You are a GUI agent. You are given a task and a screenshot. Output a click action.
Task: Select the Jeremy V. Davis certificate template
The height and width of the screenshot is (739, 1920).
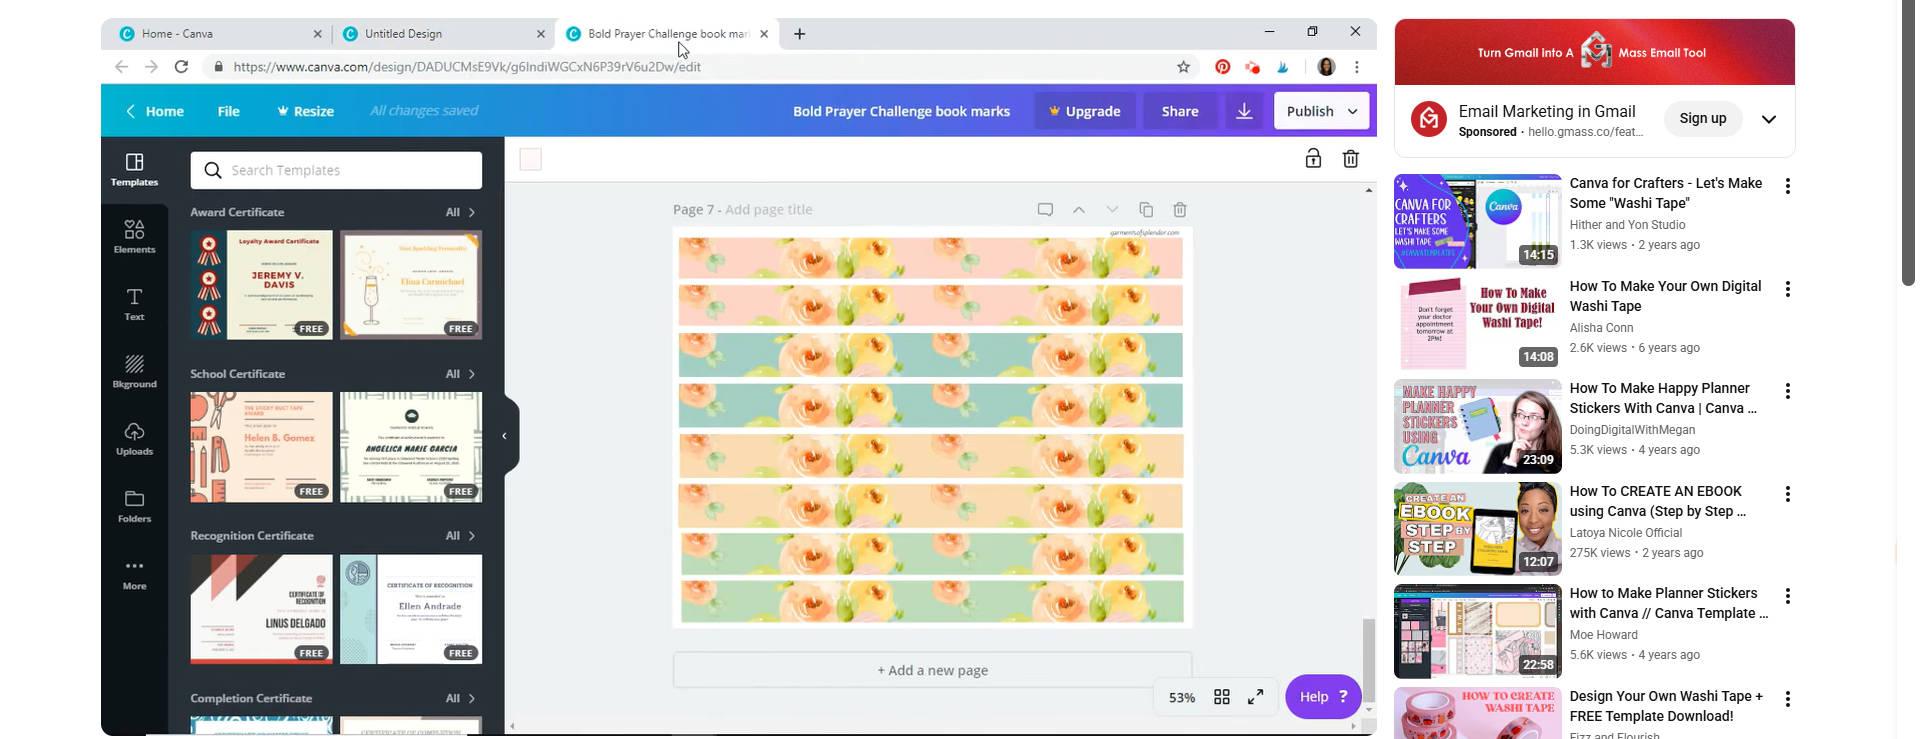tap(261, 285)
